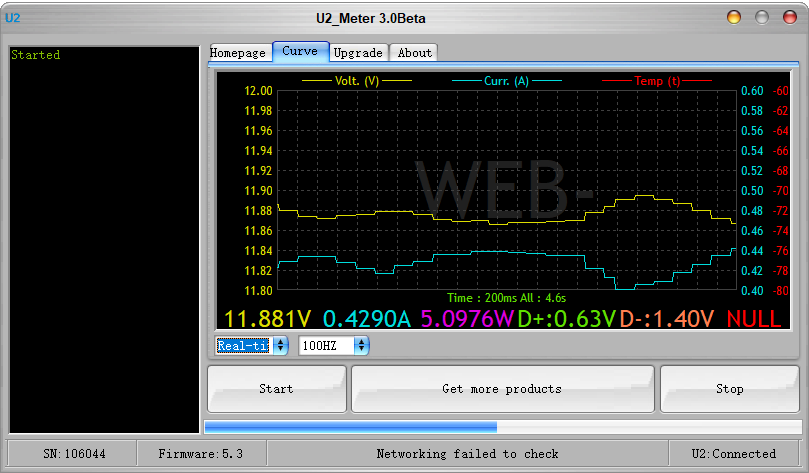
Task: Click the Temp (t) legend label
Action: (657, 81)
